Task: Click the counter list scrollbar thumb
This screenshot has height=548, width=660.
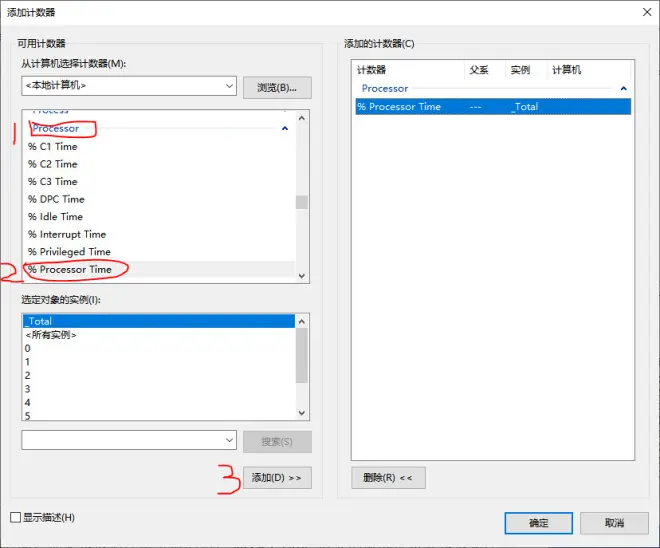Action: pyautogui.click(x=301, y=202)
